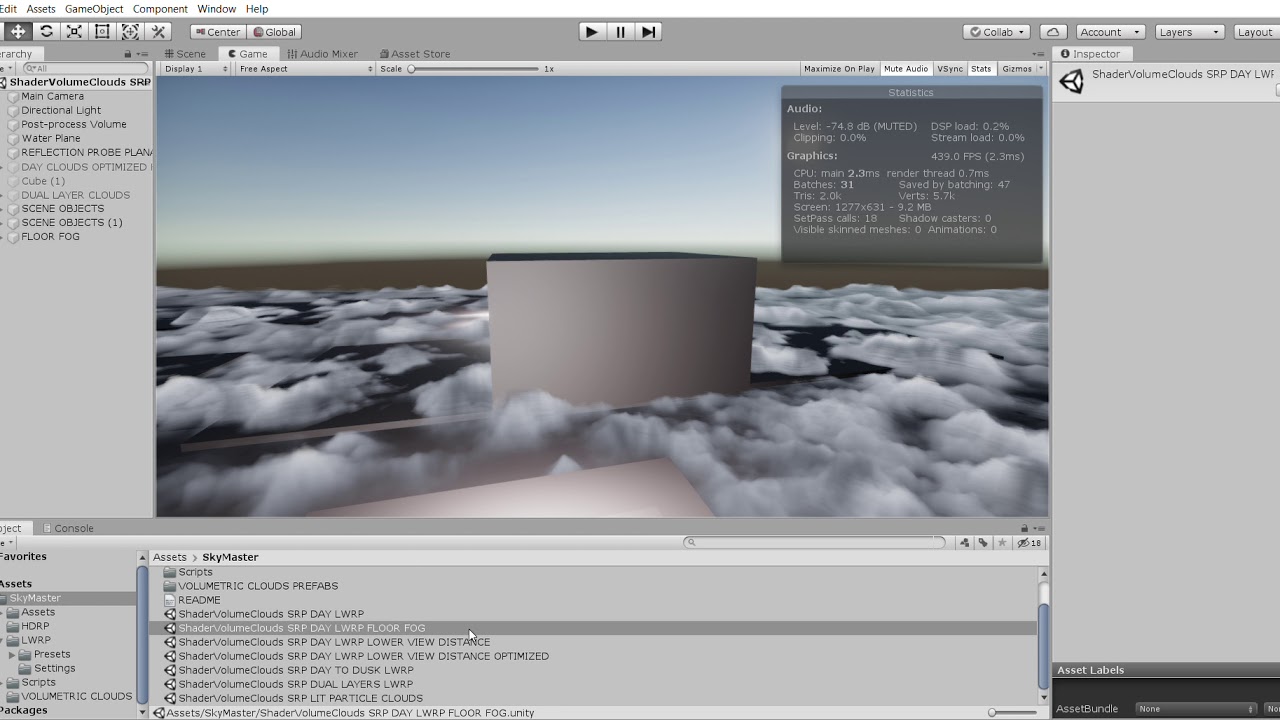Toggle Gizmos in Game view

pyautogui.click(x=1017, y=69)
